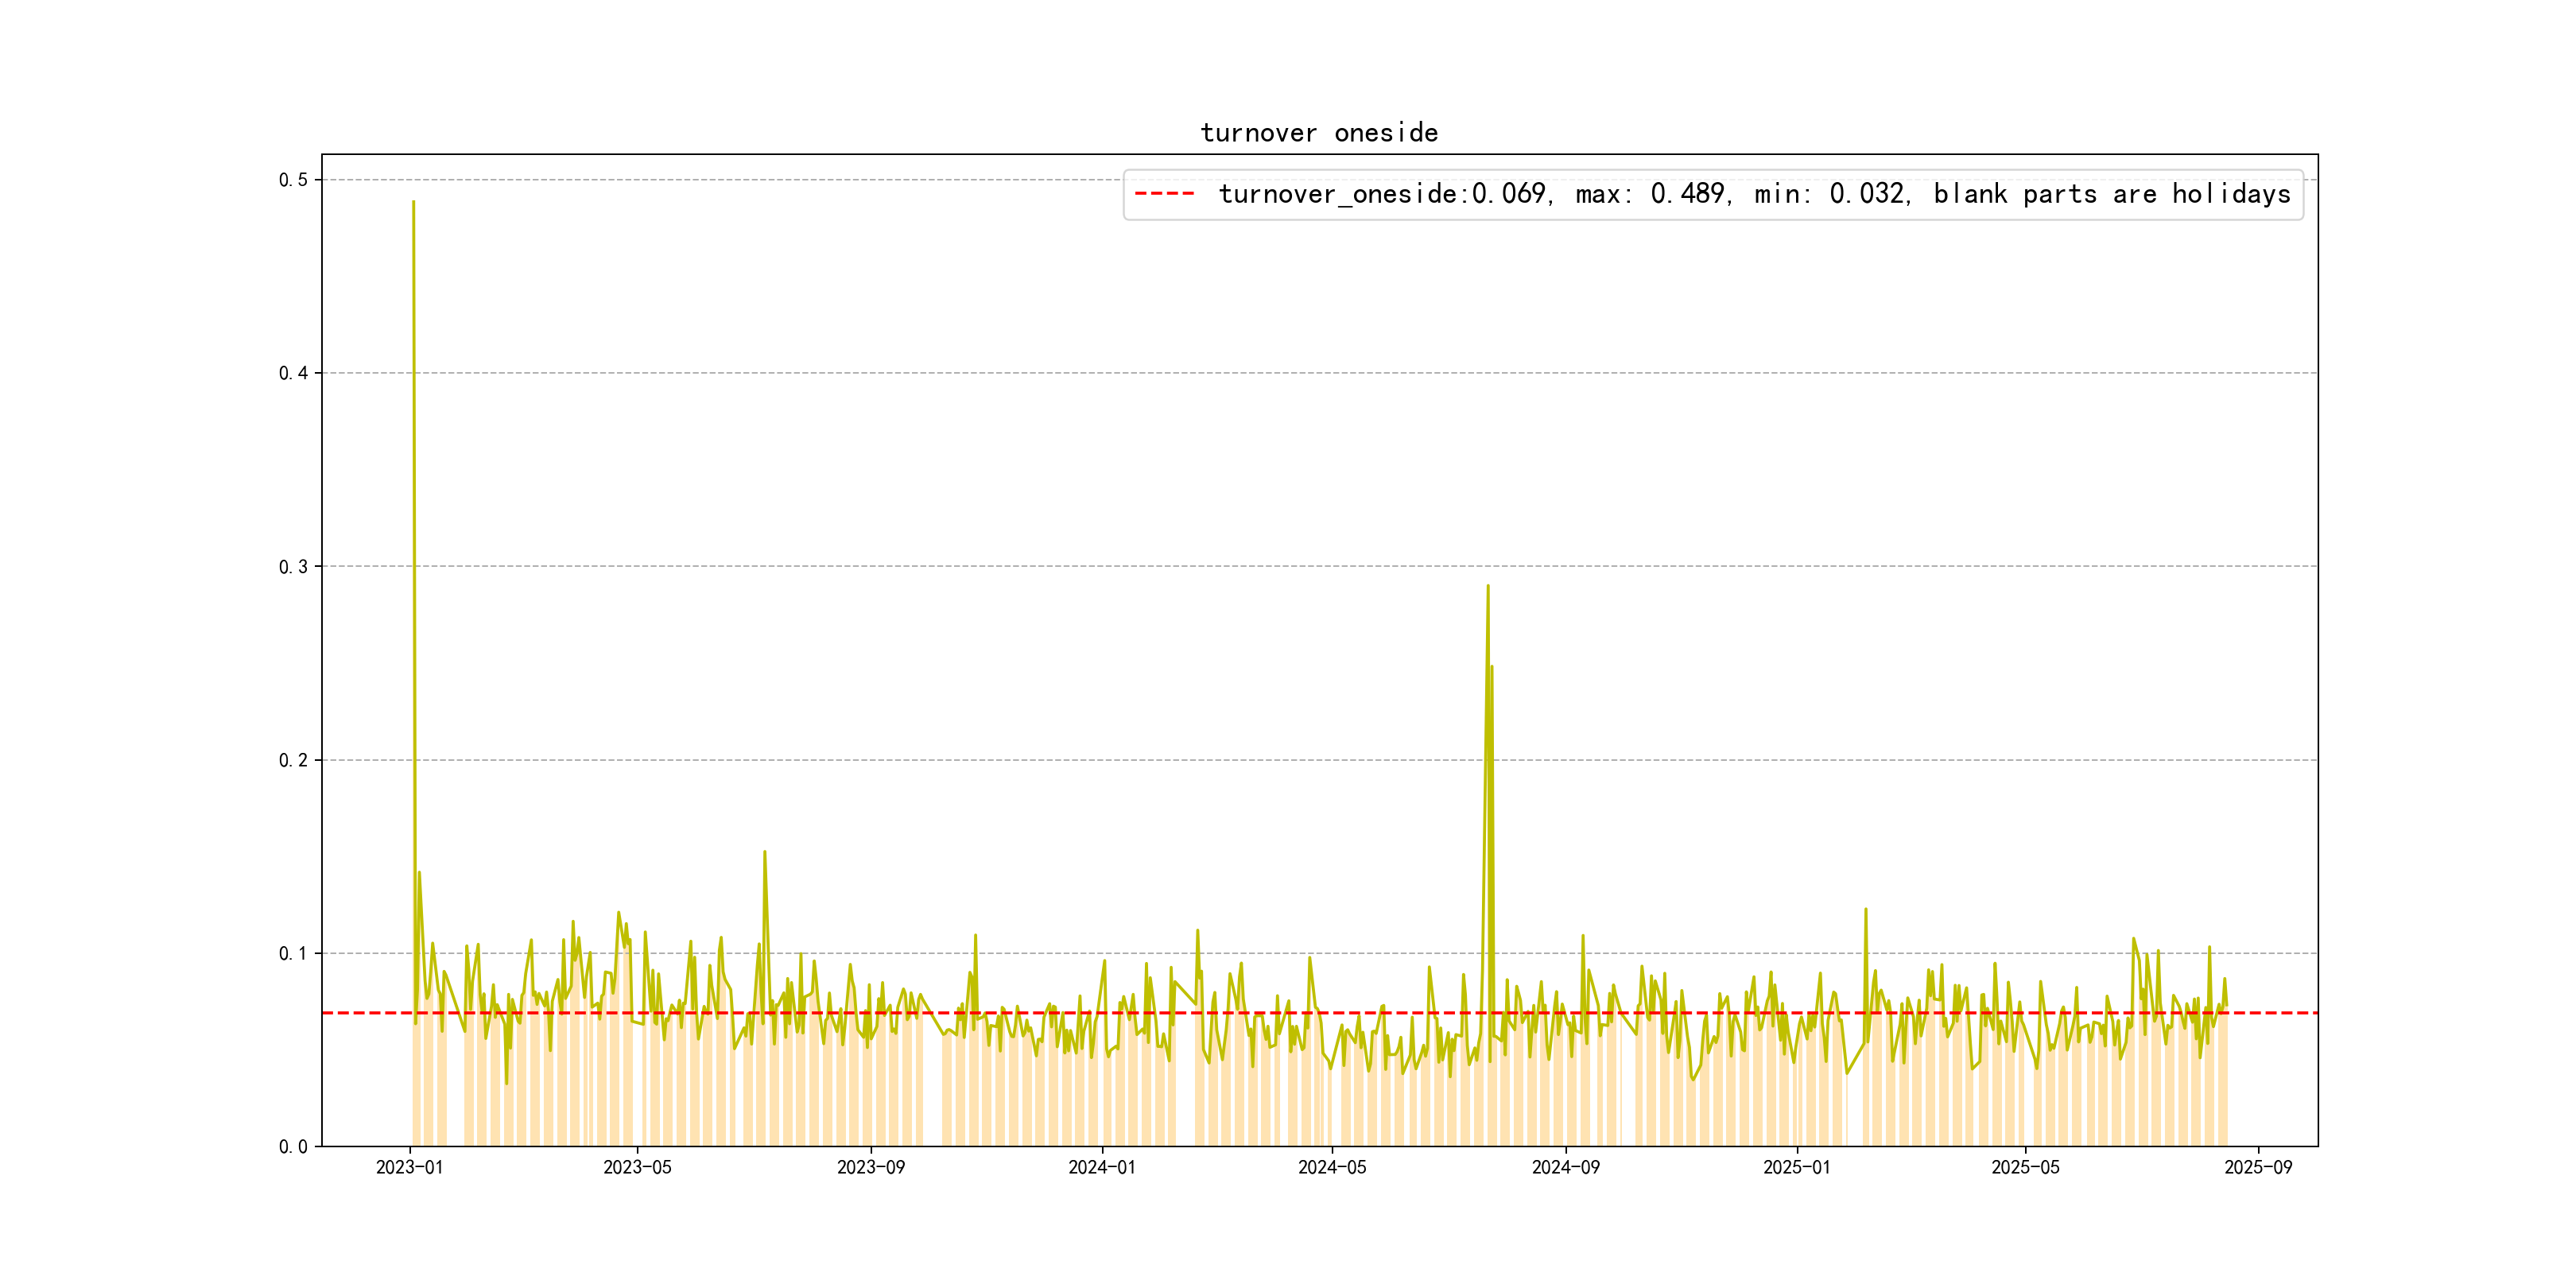The image size is (2576, 1288).
Task: Click the 2024-09 x-axis label
Action: pos(1565,1167)
